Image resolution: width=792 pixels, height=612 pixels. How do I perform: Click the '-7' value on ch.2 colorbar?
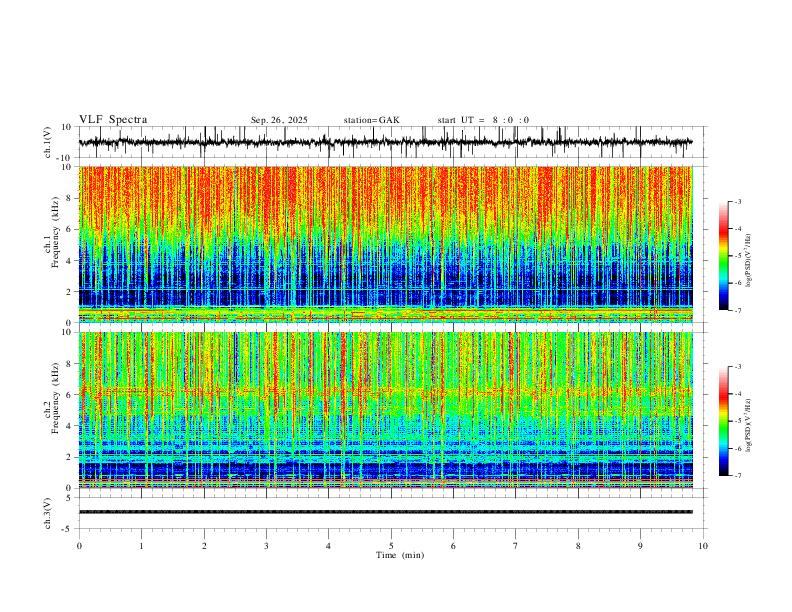[738, 476]
